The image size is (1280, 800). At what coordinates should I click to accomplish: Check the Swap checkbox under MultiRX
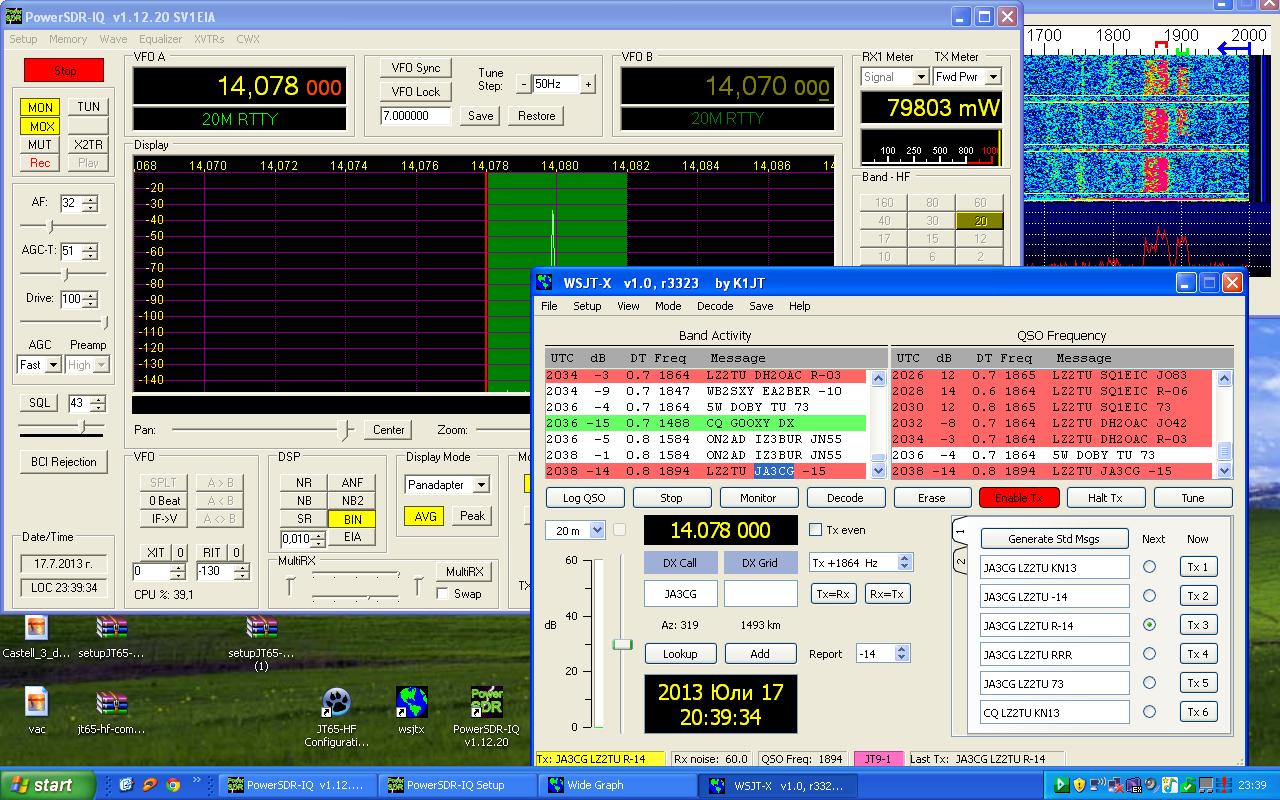click(442, 594)
